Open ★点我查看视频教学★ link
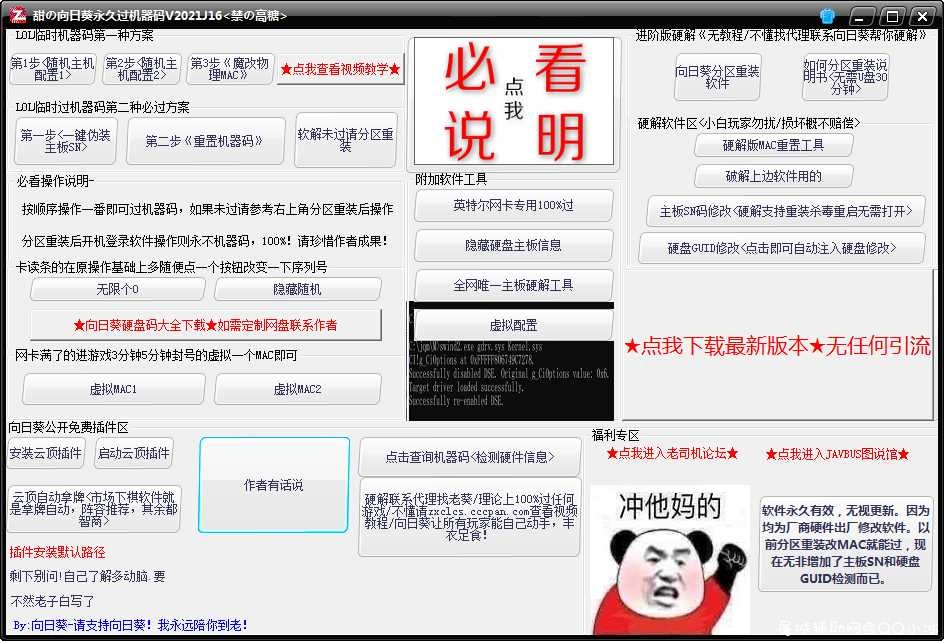Screen dimensions: 944x641 [x=340, y=70]
